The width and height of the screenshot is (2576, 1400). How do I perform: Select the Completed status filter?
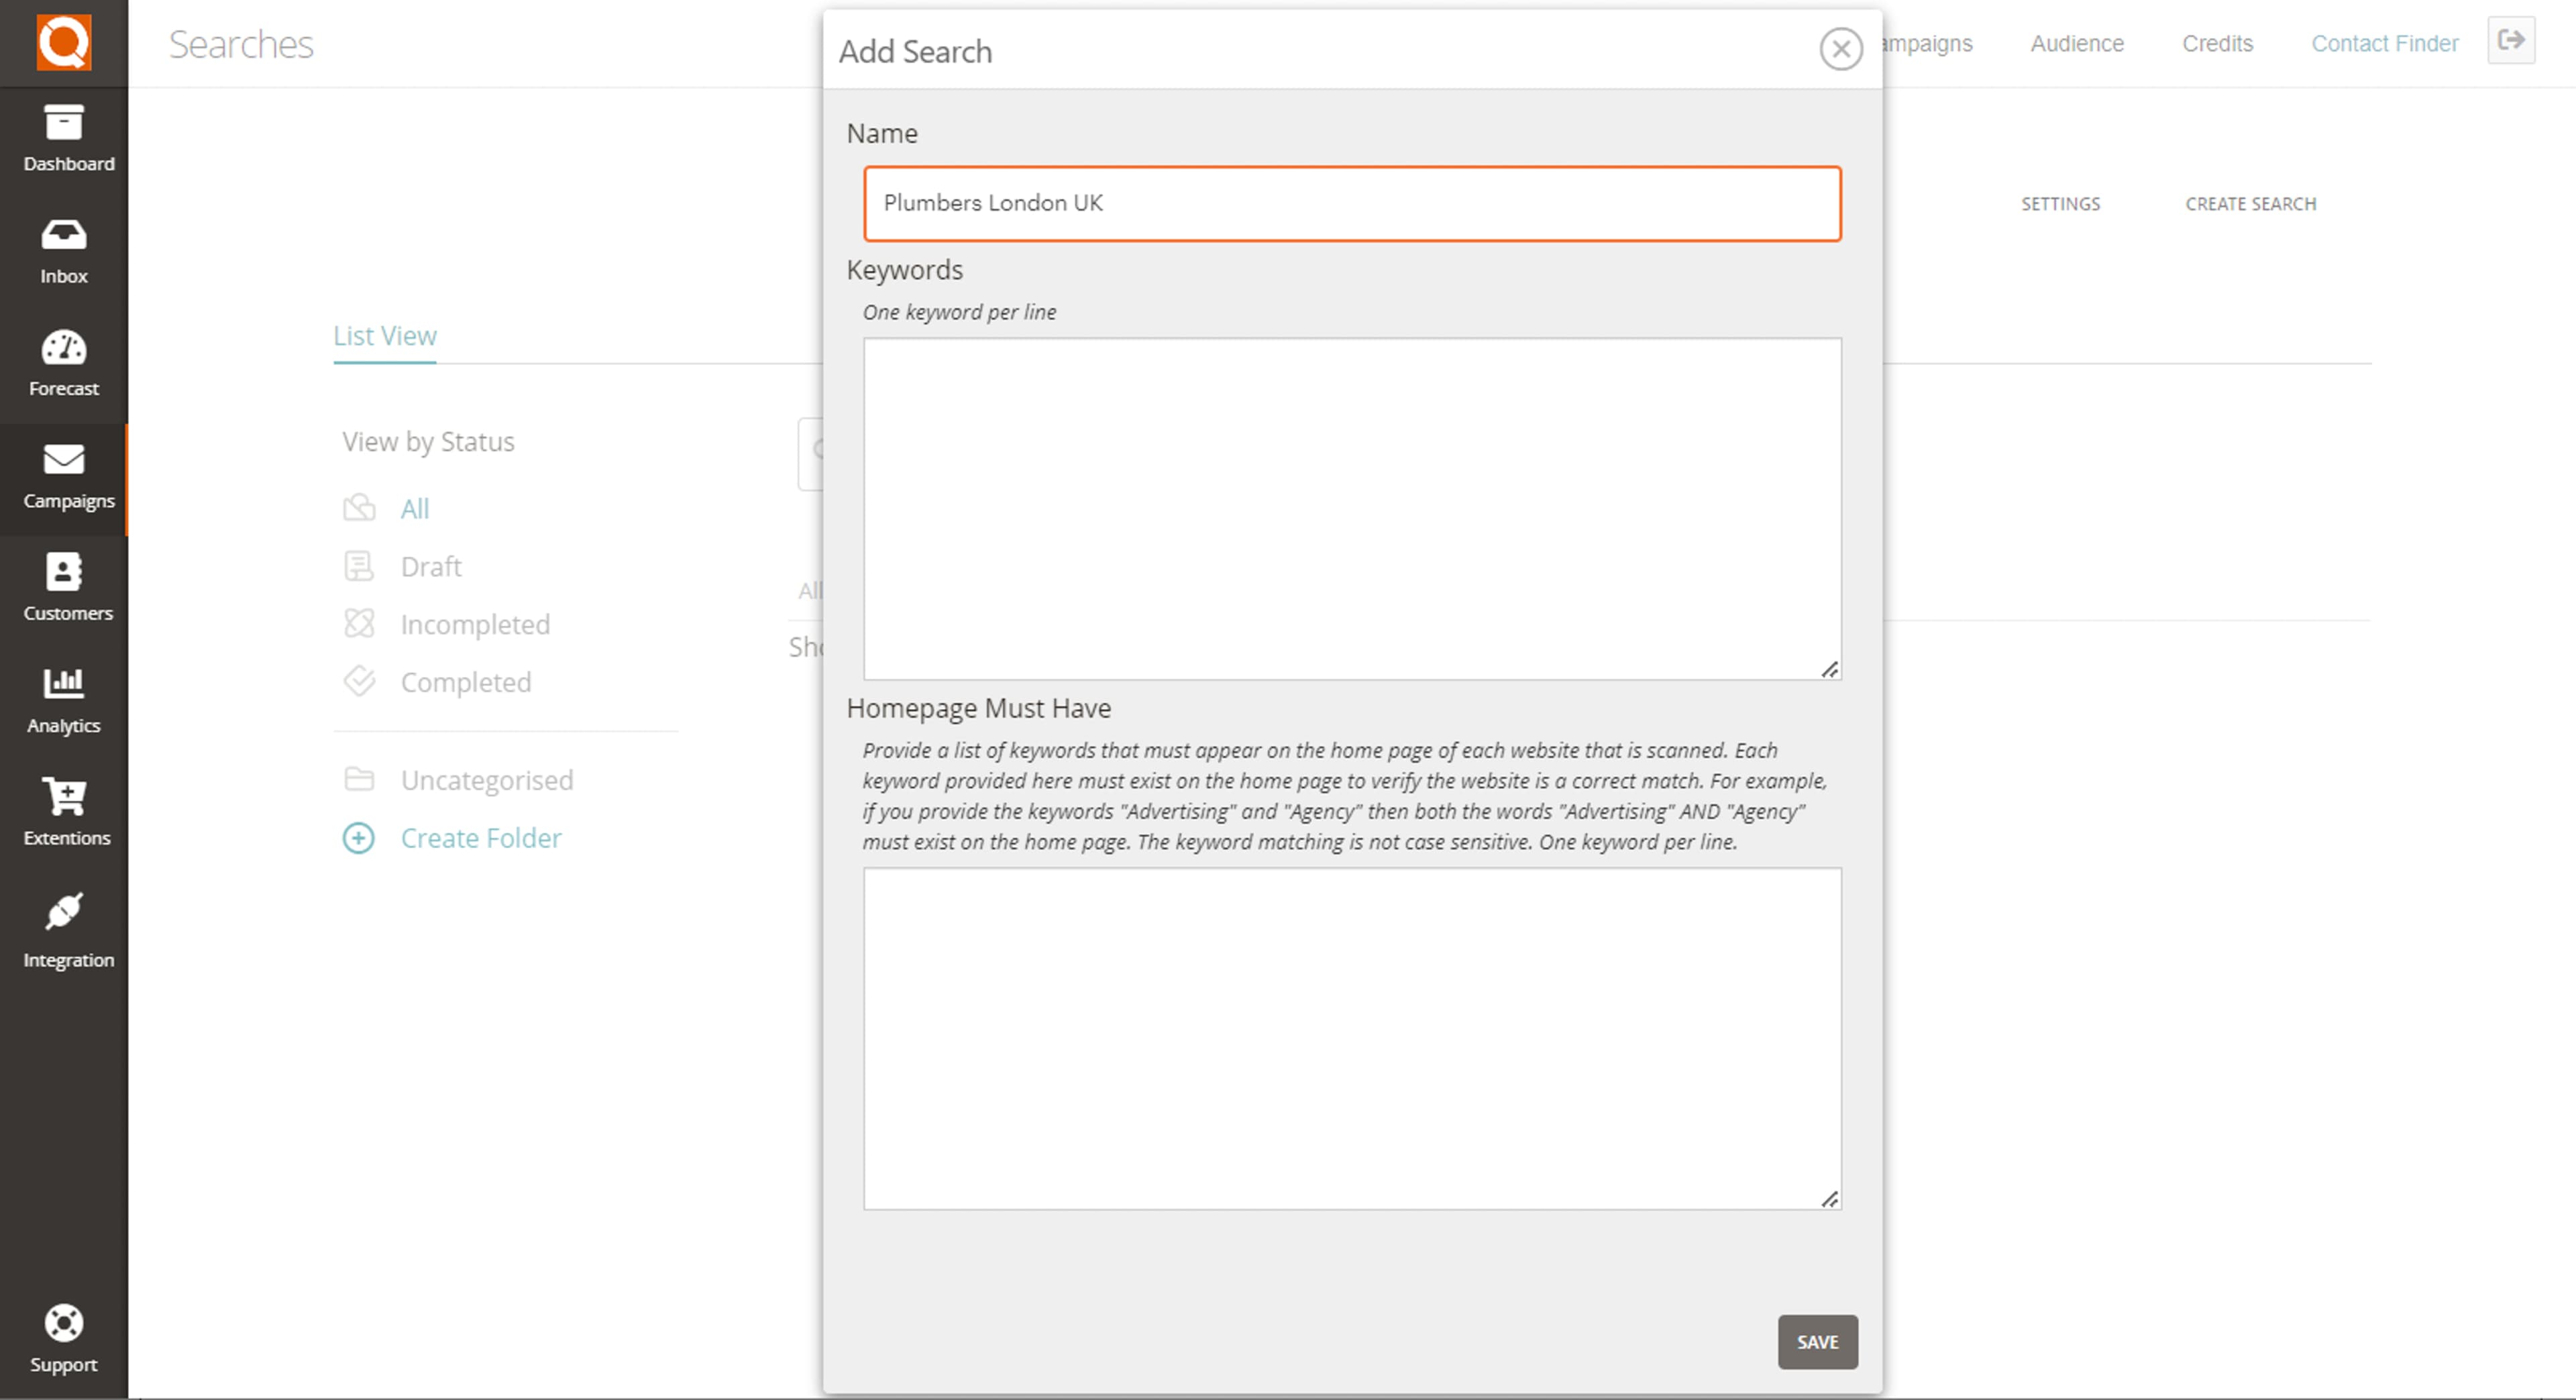tap(465, 682)
